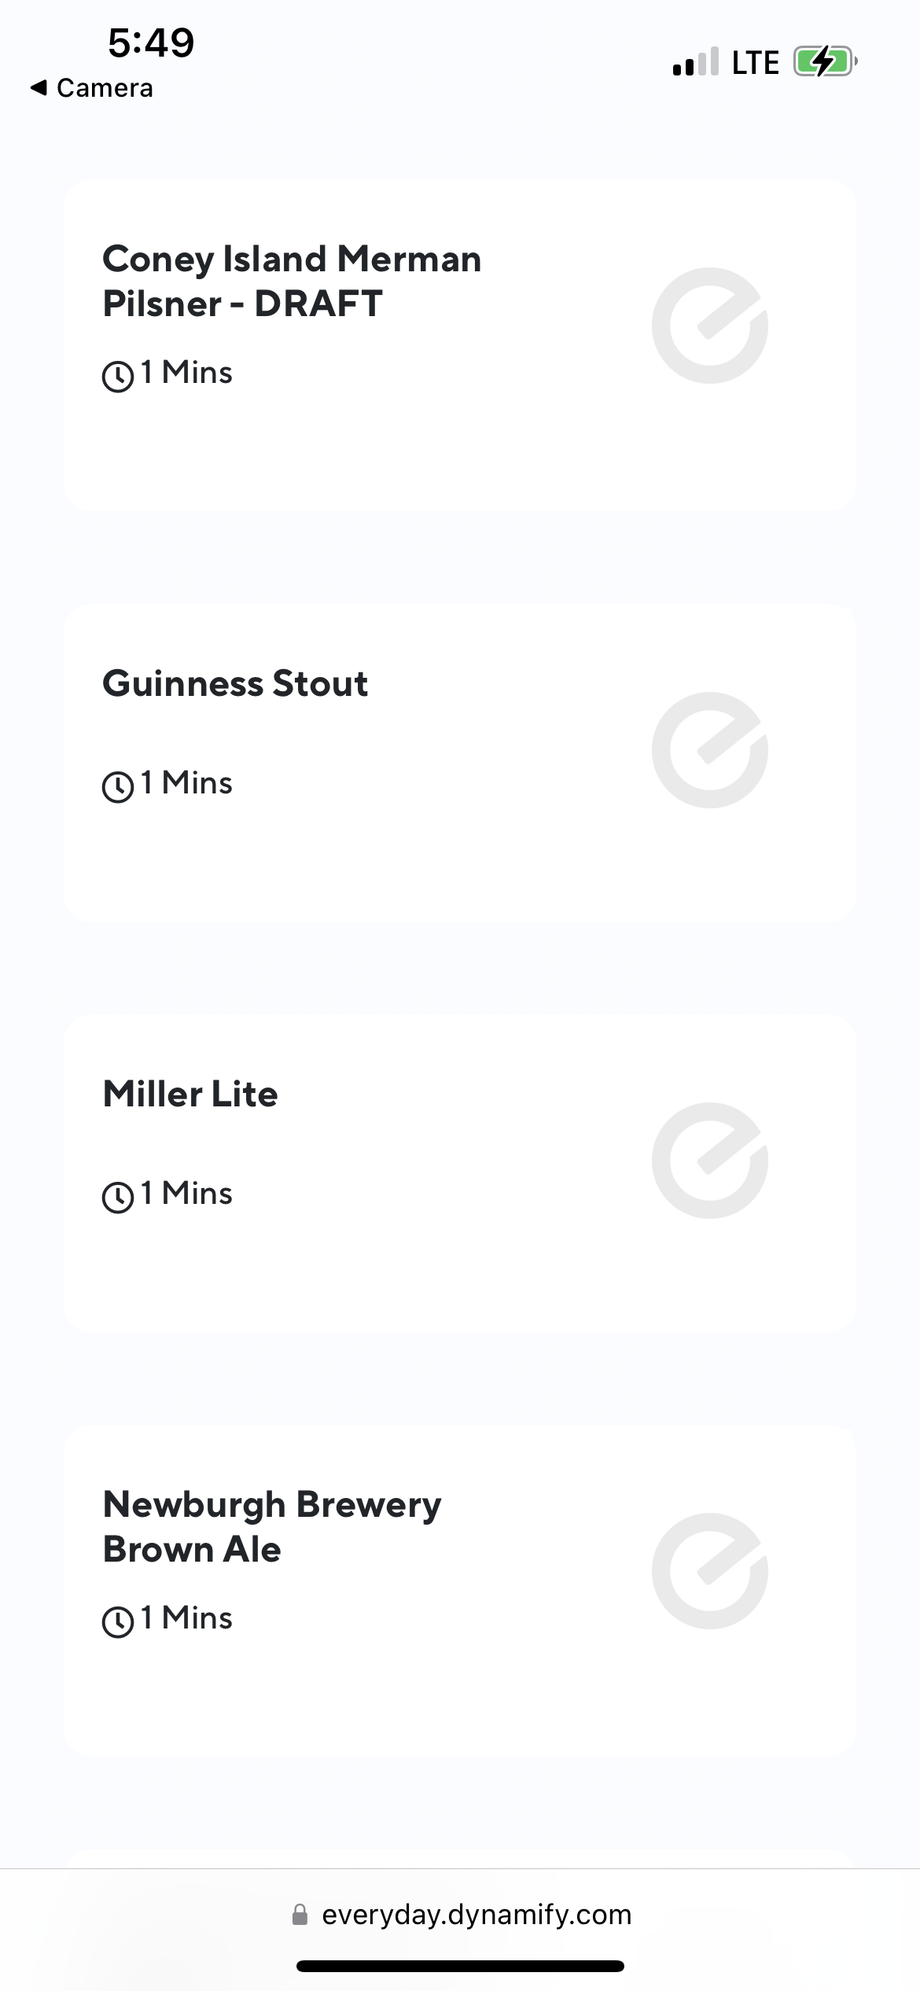Screen dimensions: 920x1991
Task: Open Coney Island Merman Pilsner - DRAFT item
Action: point(292,281)
